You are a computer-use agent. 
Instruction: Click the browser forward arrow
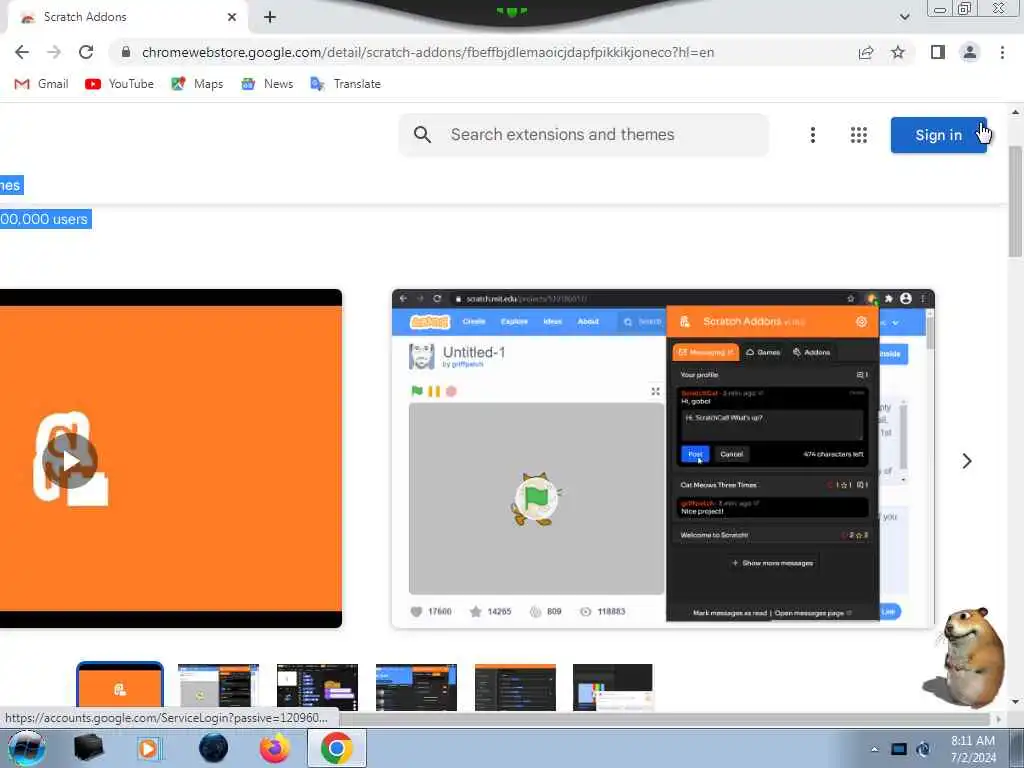(x=54, y=52)
